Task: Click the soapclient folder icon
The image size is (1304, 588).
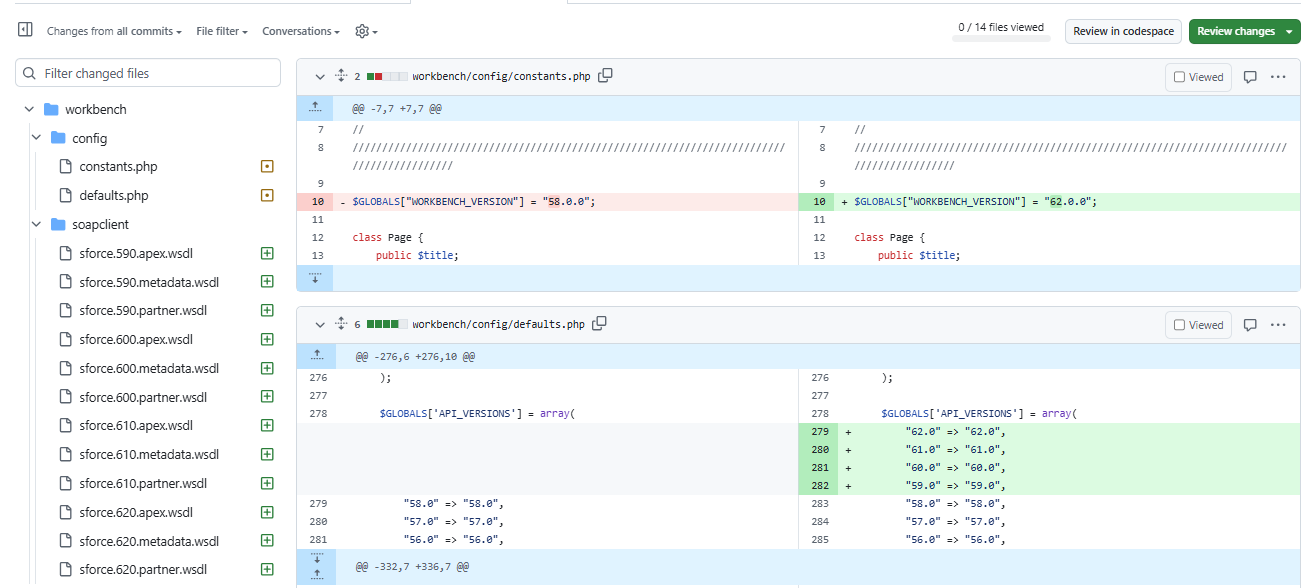Action: 58,224
